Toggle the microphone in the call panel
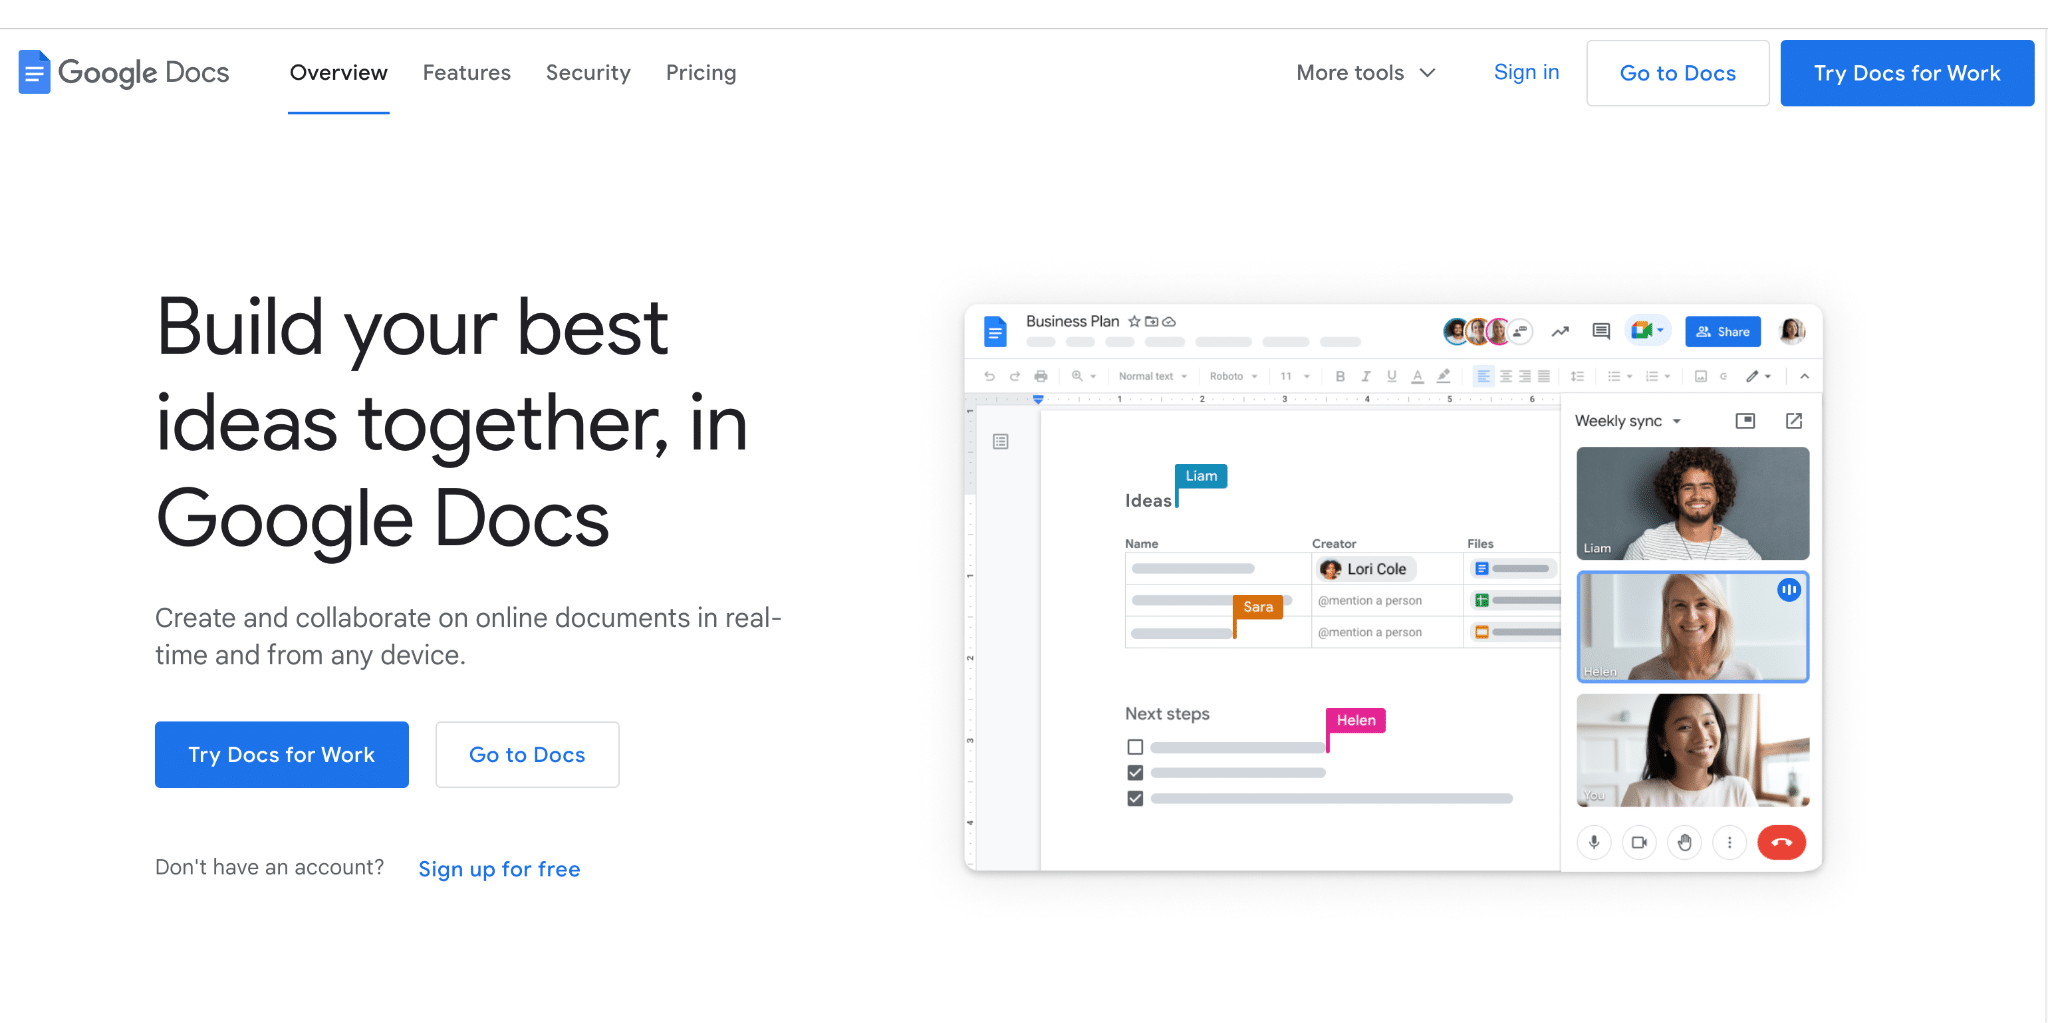 coord(1594,842)
